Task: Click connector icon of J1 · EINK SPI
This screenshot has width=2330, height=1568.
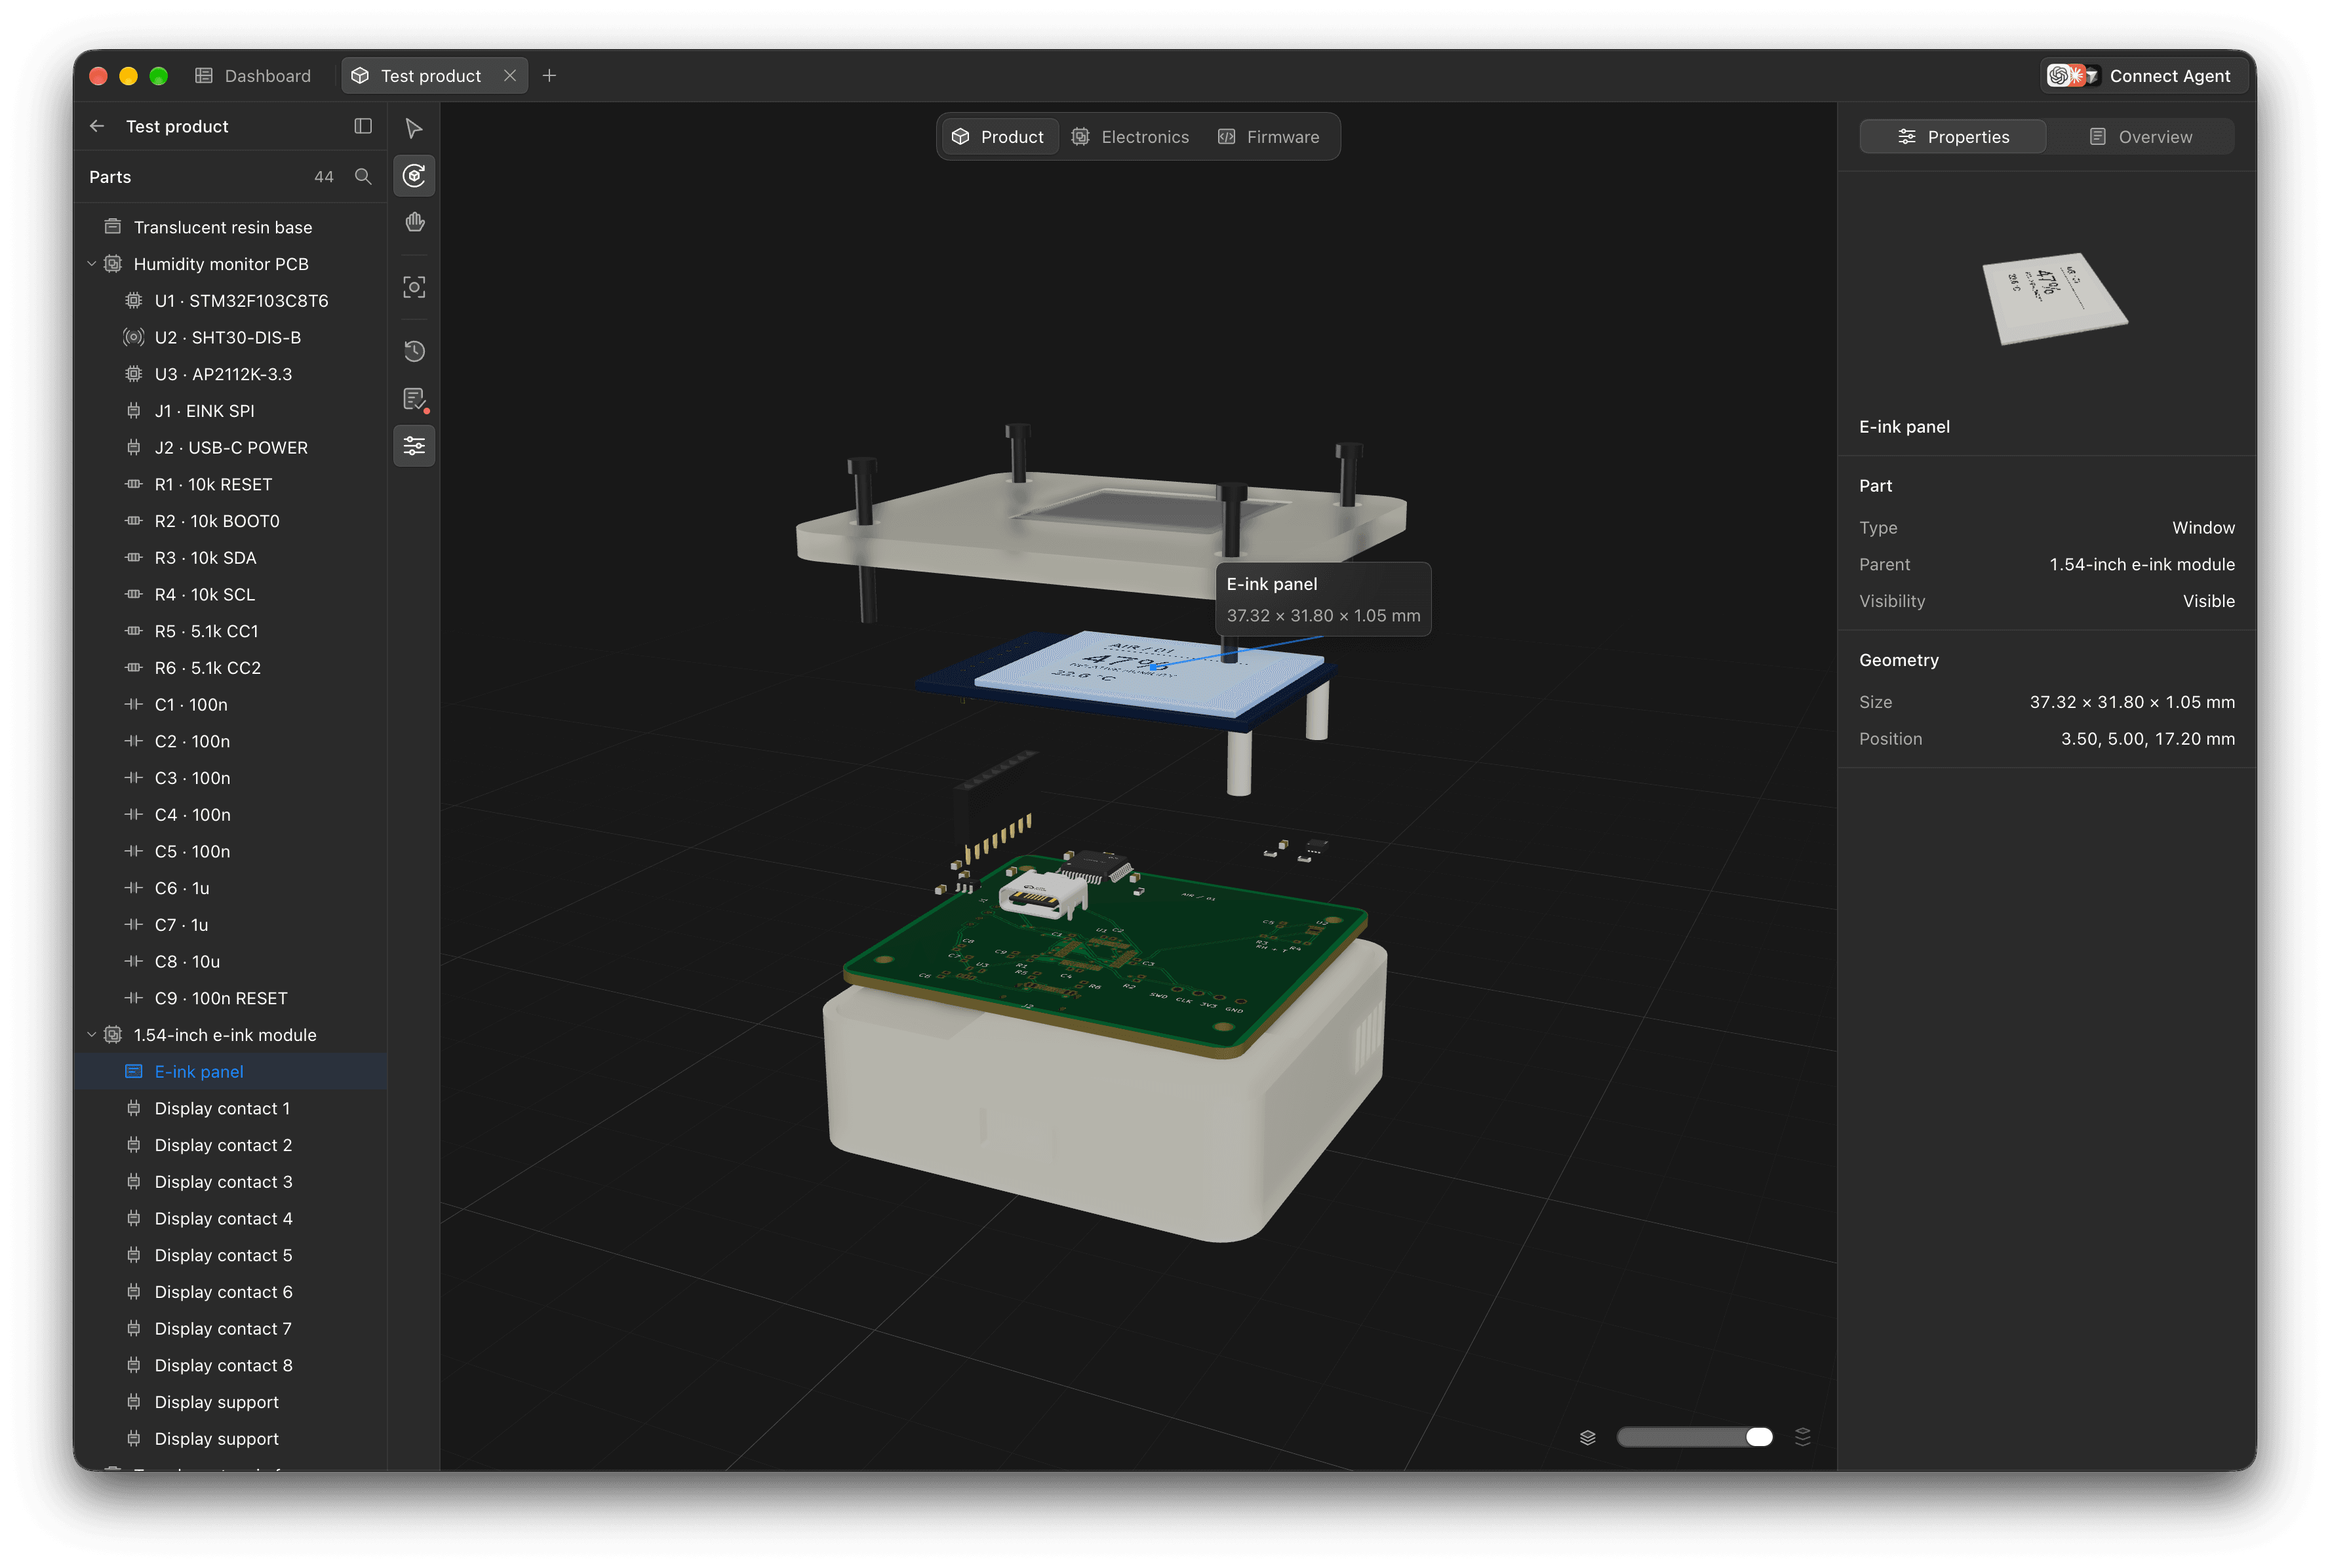Action: point(133,411)
